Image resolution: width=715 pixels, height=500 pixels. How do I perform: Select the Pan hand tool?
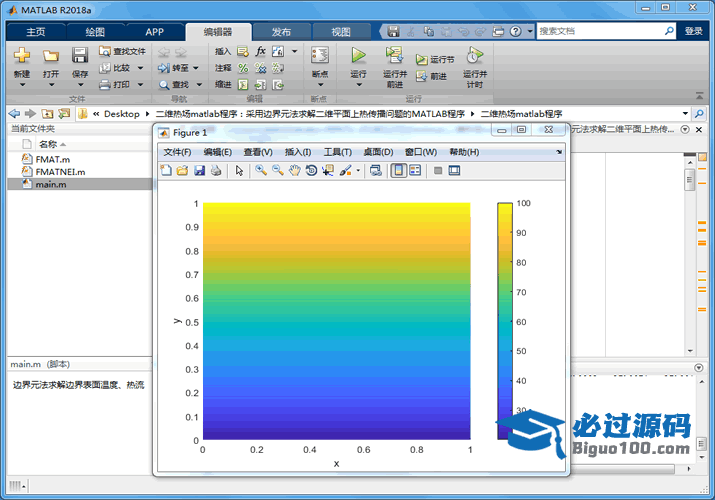pyautogui.click(x=295, y=170)
